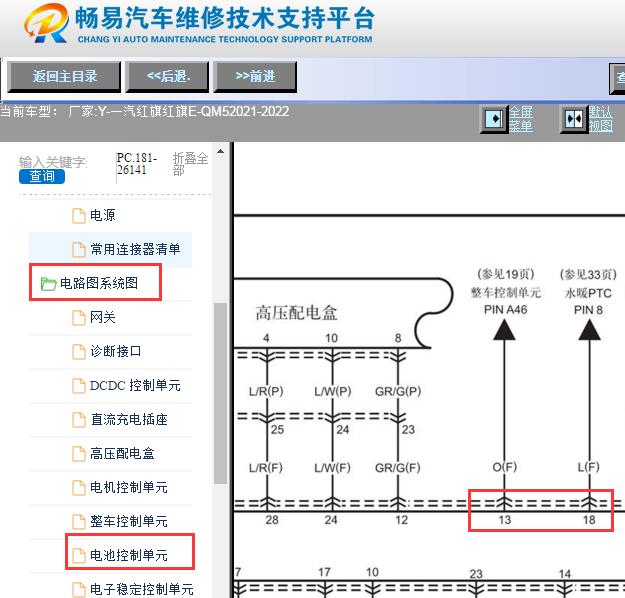Screen dimensions: 625x598
Task: Click the fullscreen menu icon
Action: click(x=494, y=119)
